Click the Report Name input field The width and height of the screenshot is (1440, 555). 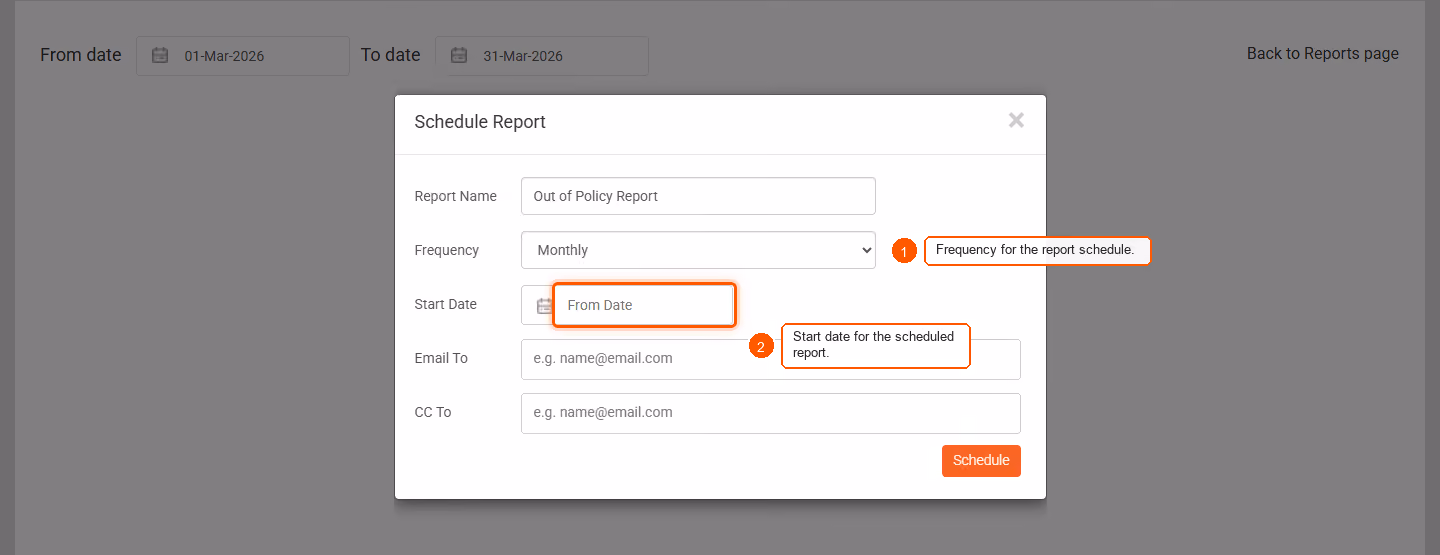pyautogui.click(x=698, y=196)
